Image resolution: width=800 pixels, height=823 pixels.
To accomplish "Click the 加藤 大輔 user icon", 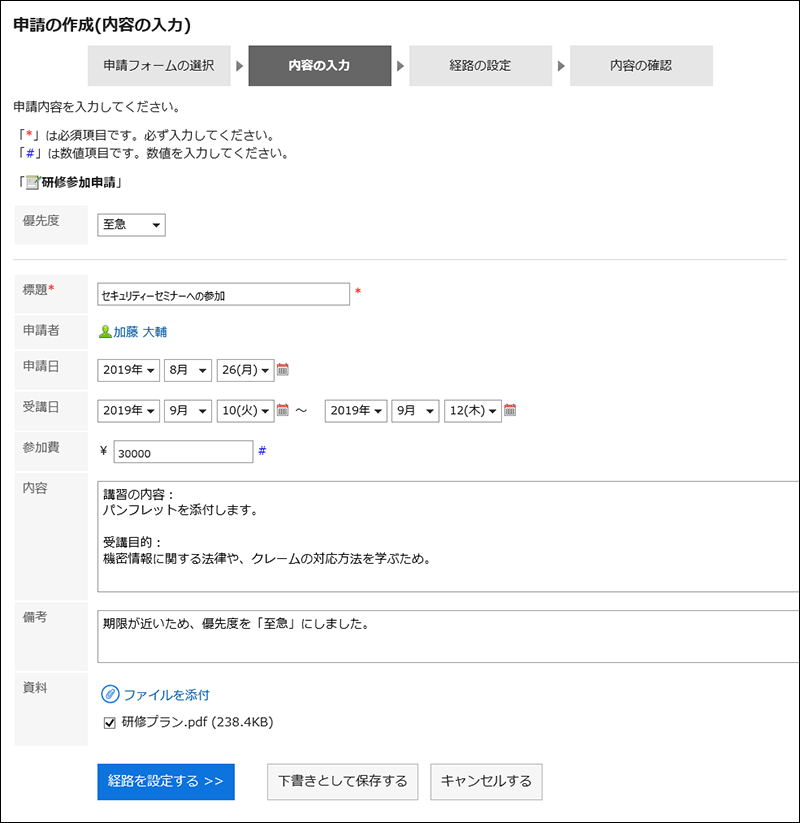I will tap(105, 332).
